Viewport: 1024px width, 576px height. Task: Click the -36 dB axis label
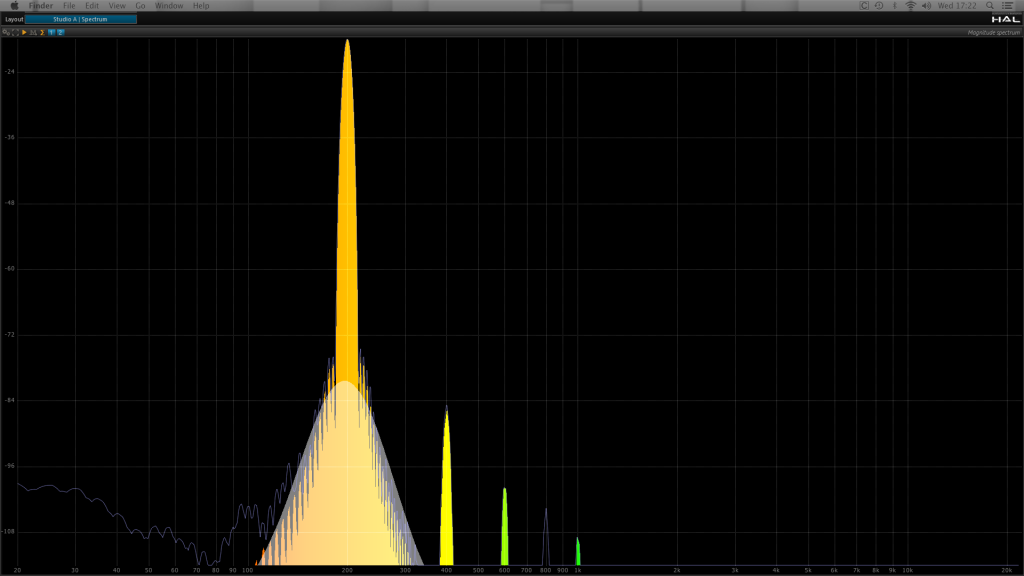click(x=9, y=137)
